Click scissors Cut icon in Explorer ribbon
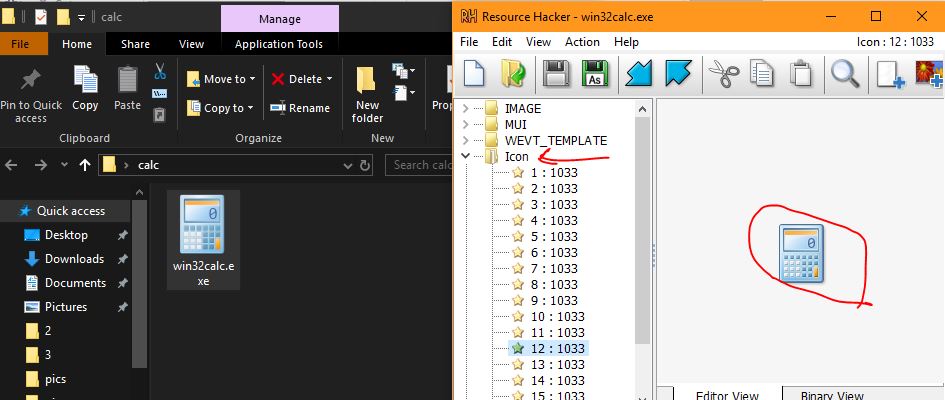 click(x=160, y=71)
